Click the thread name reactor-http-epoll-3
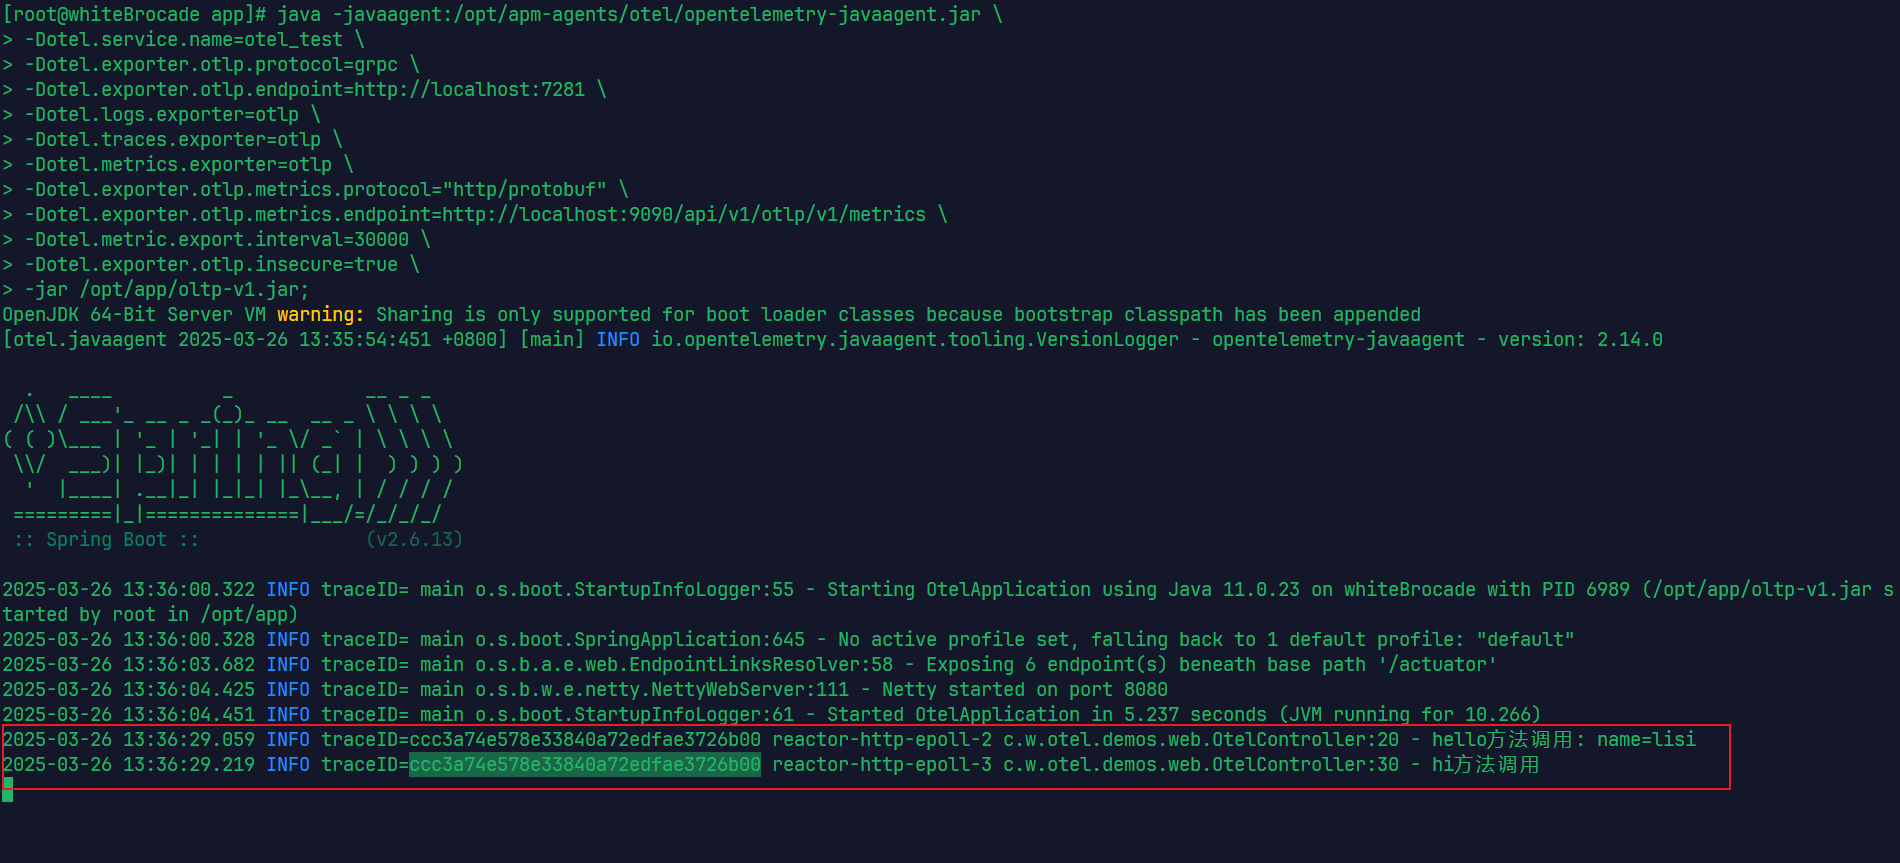Viewport: 1900px width, 863px height. (882, 765)
